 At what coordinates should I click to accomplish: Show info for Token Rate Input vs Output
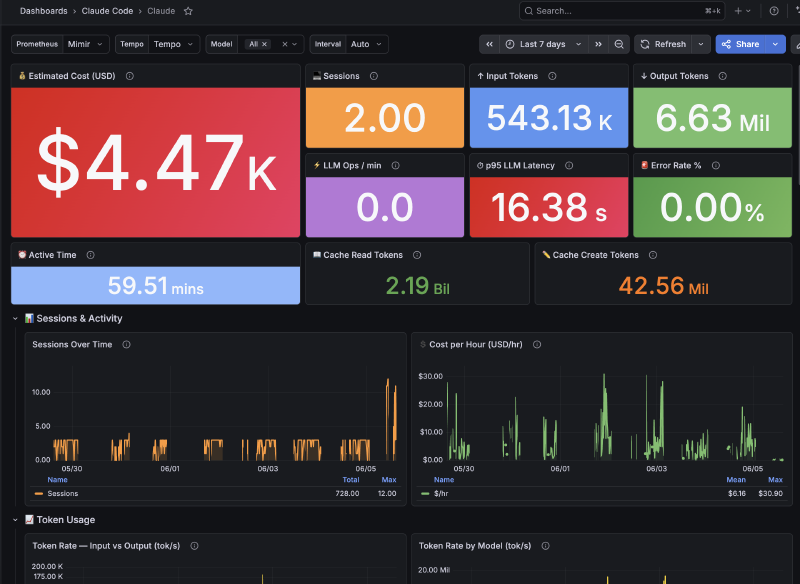[x=194, y=546]
